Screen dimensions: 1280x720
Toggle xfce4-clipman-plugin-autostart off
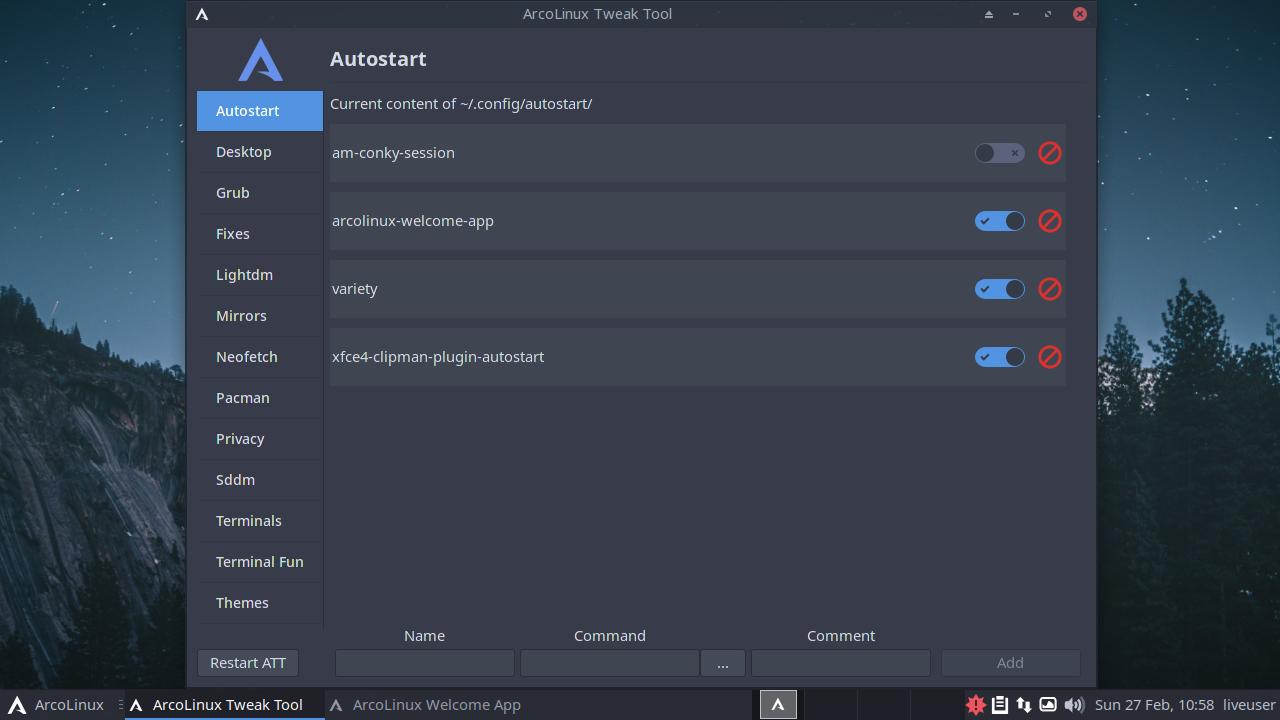(x=999, y=357)
